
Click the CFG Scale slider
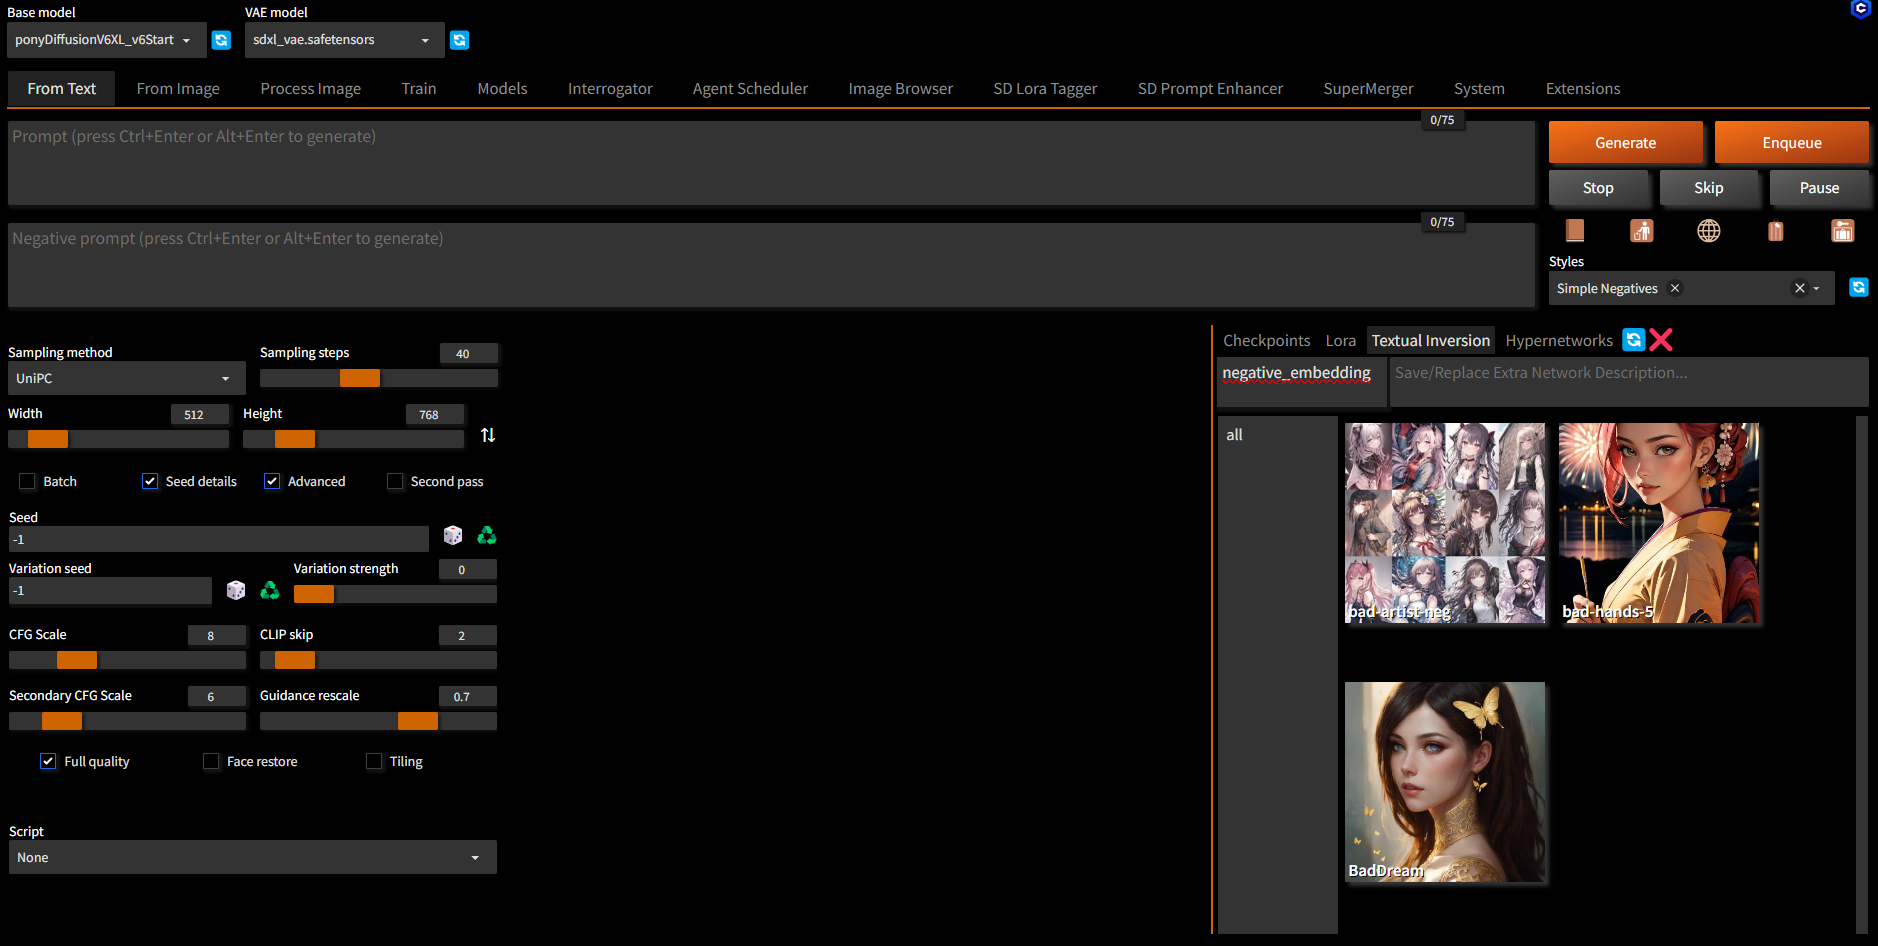point(127,660)
